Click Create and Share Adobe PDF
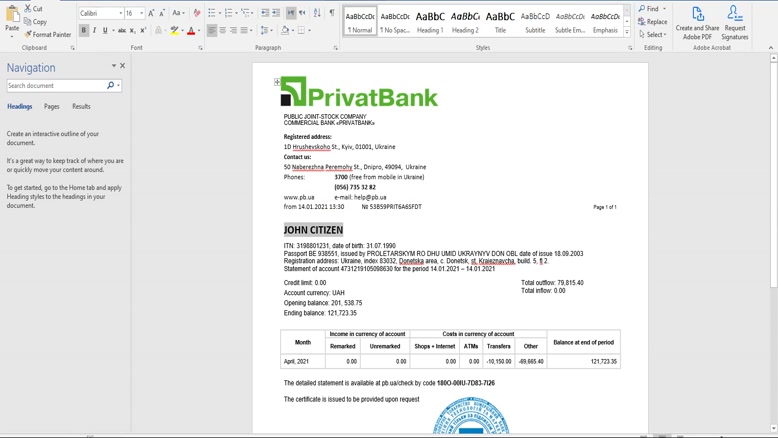This screenshot has width=778, height=438. 697,22
